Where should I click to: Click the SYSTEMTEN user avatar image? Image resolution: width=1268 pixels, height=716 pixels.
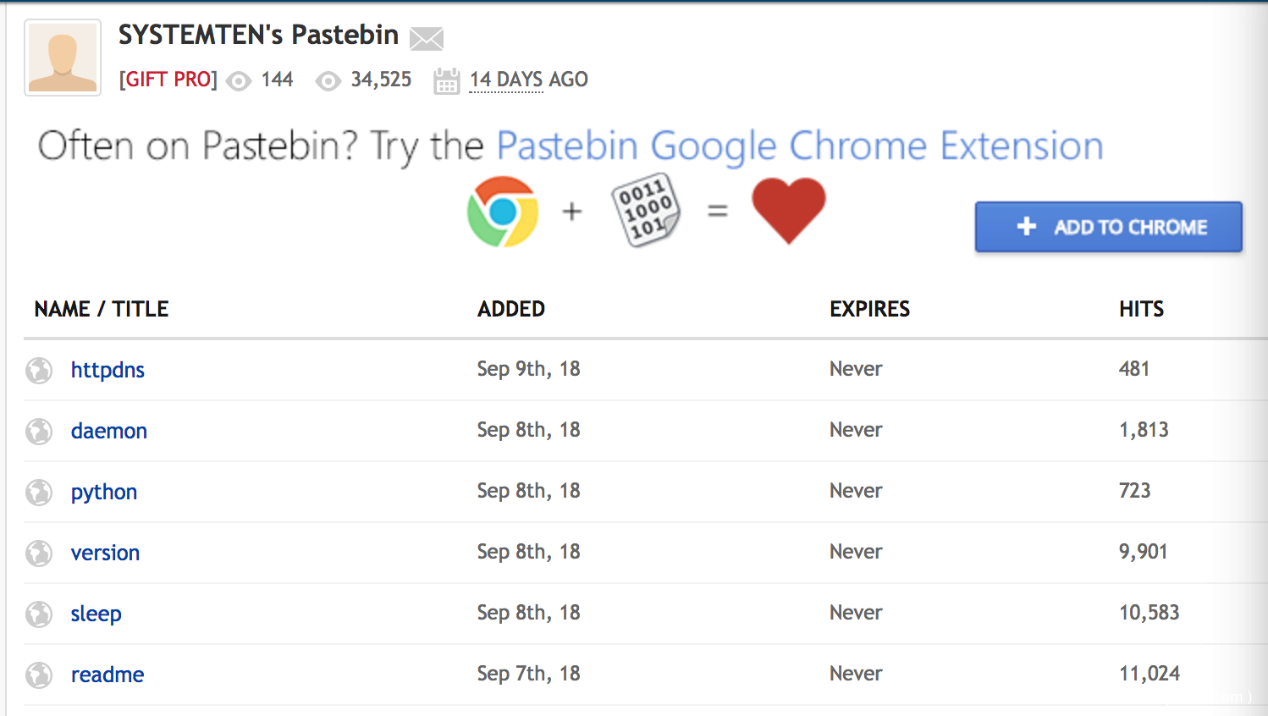click(x=63, y=58)
